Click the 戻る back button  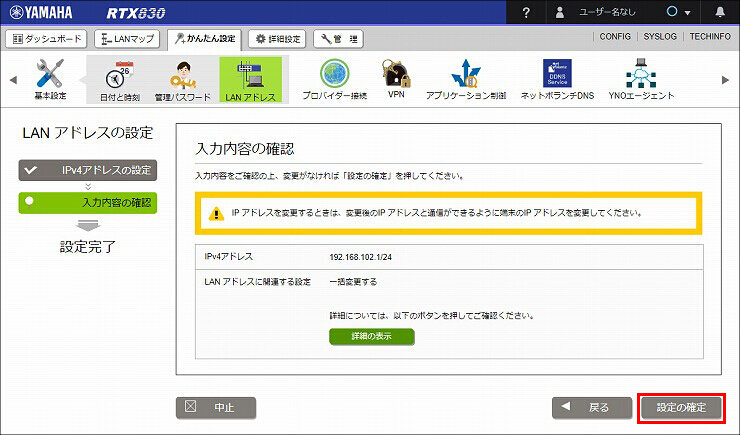pos(592,407)
